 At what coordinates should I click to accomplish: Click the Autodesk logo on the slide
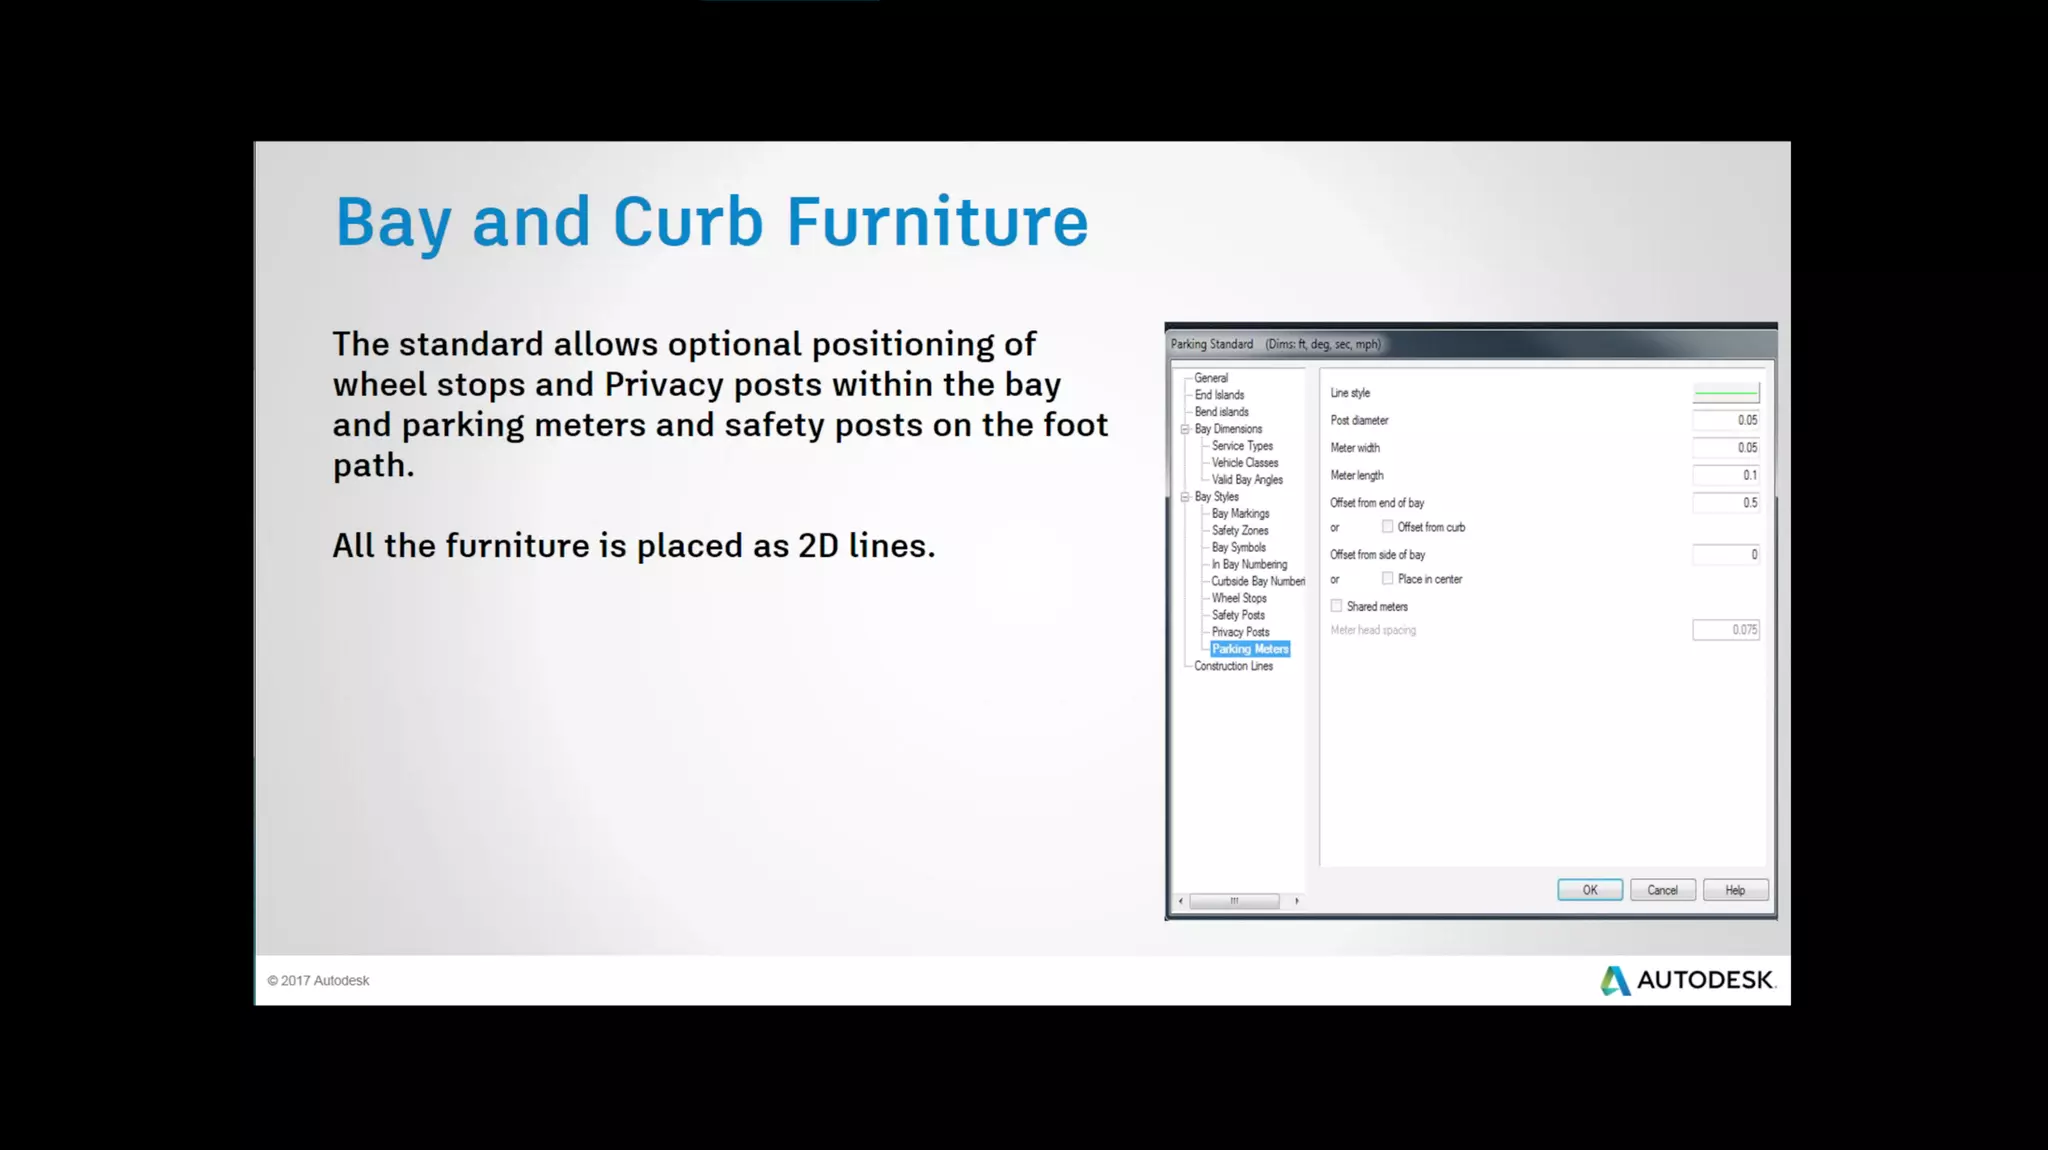(1687, 980)
